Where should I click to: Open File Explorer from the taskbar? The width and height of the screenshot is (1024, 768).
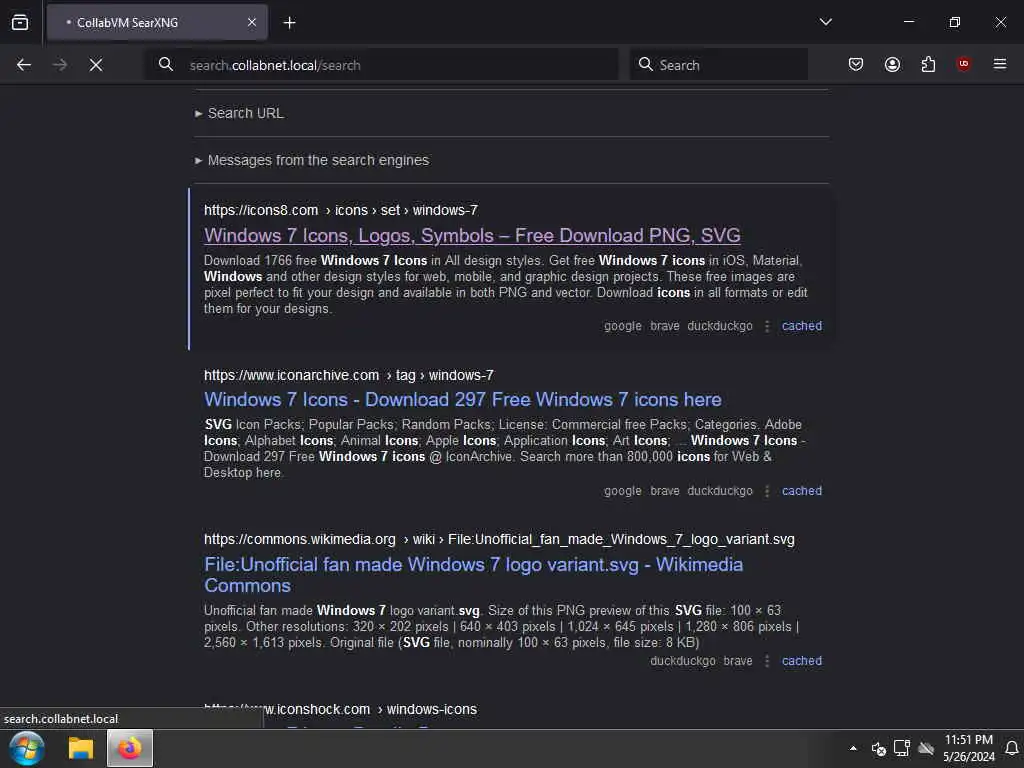81,748
